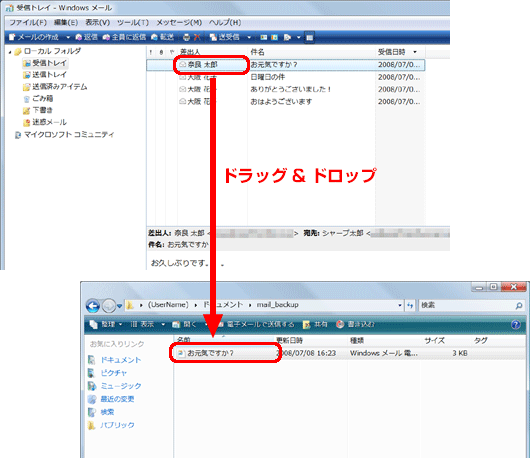Viewport: 530px width, 458px height.
Task: Click the 書き込む burn button
Action: coord(356,324)
